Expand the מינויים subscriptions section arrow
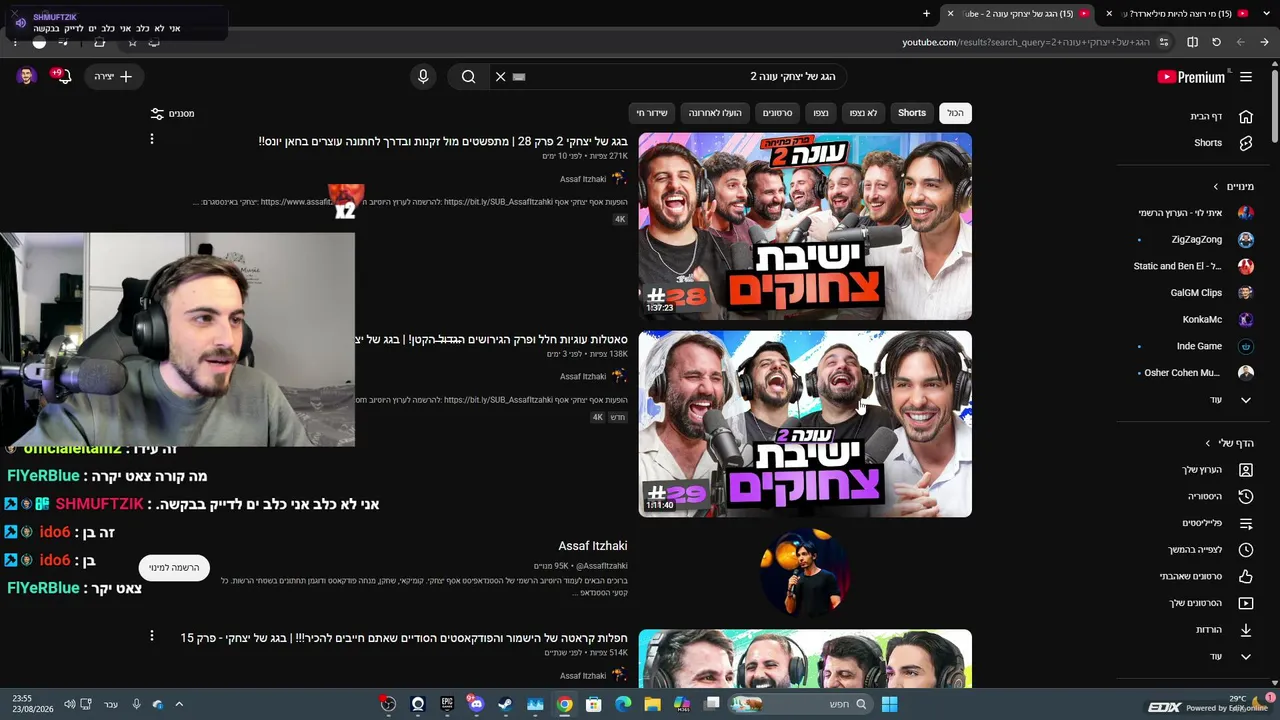Screen dimensions: 1280x720 1216,187
